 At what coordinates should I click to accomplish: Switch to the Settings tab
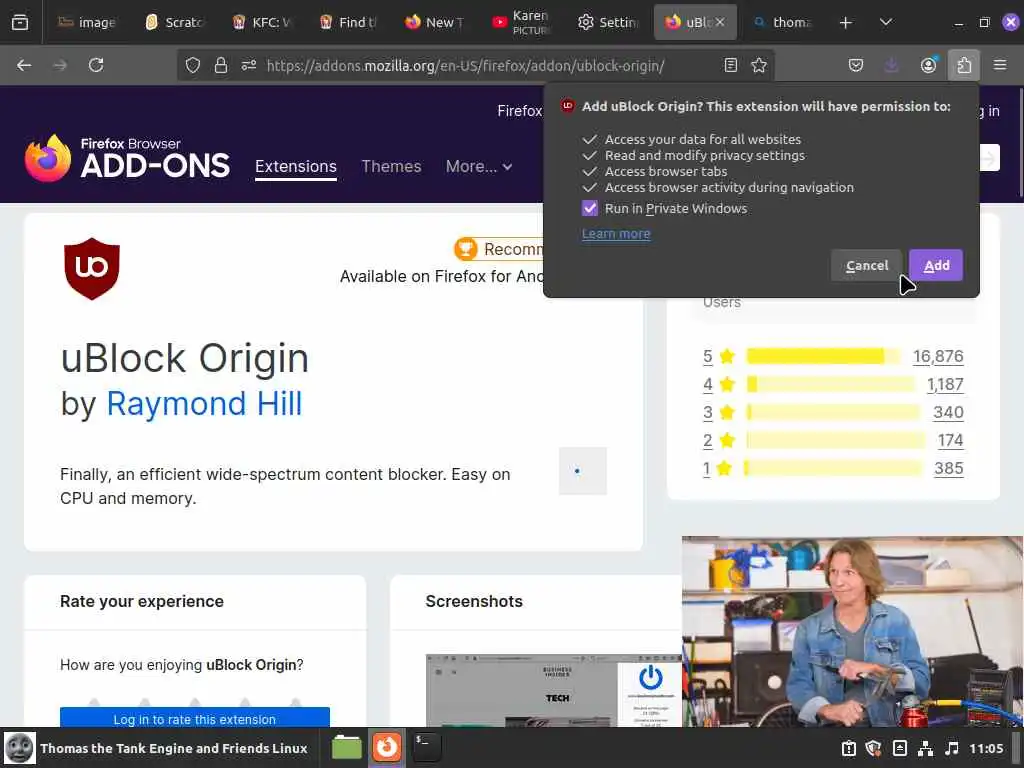608,22
